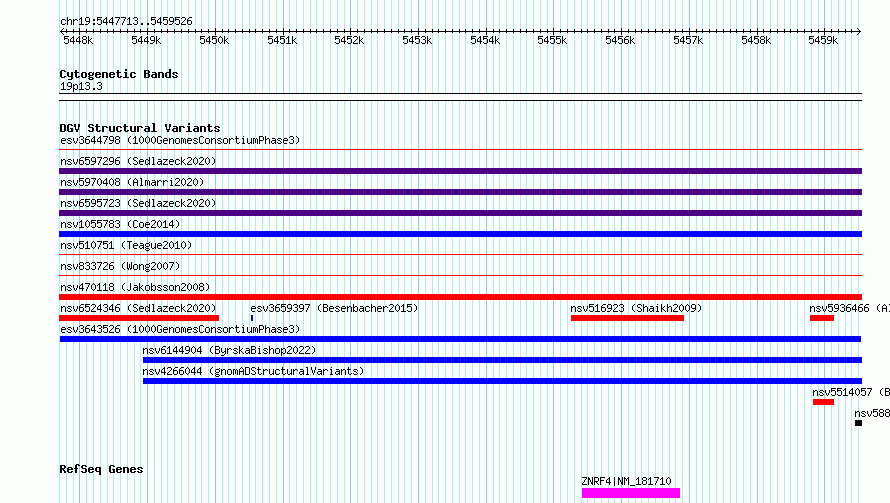
Task: Select the nsv6597296 Sedlazeck2020 purple bar
Action: [460, 171]
